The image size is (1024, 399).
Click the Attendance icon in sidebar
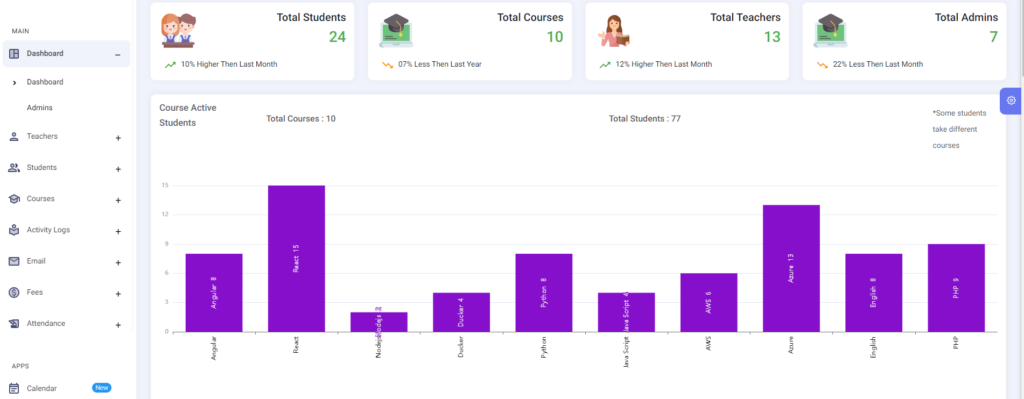(x=14, y=324)
